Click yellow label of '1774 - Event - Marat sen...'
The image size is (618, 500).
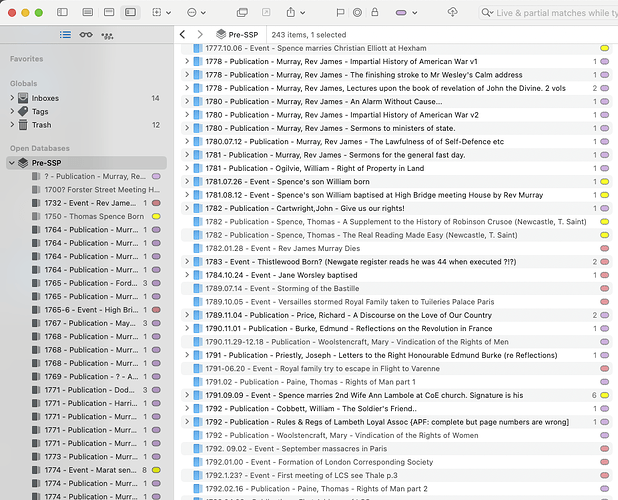pos(156,470)
